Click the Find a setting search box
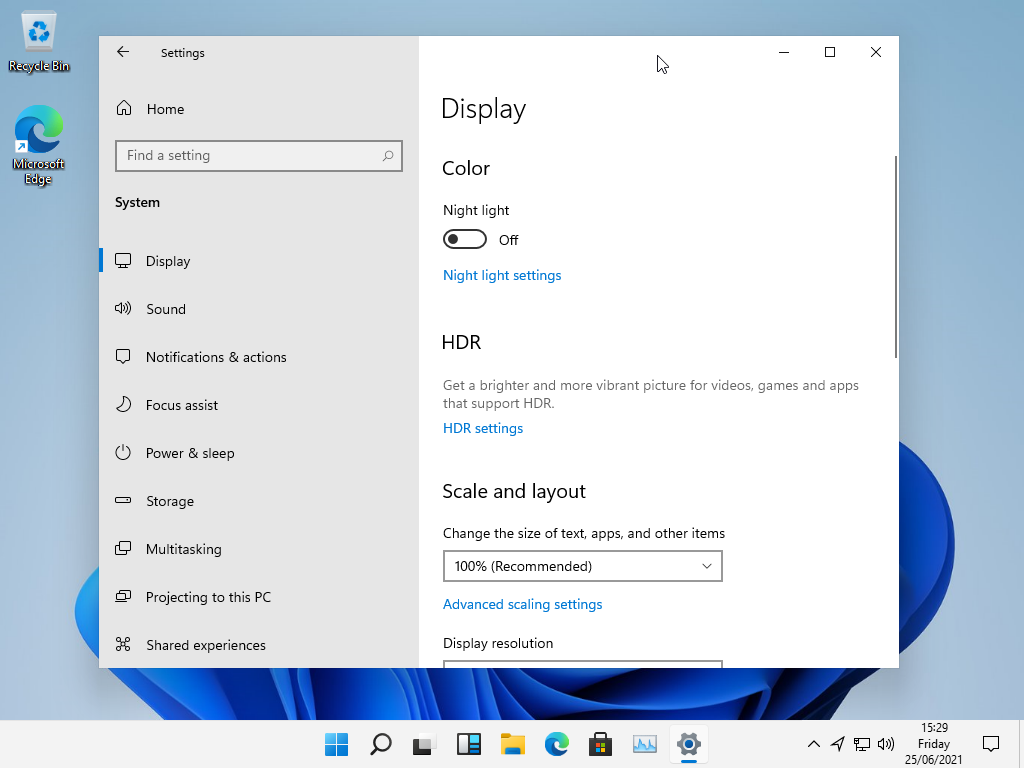Viewport: 1024px width, 768px height. point(250,156)
